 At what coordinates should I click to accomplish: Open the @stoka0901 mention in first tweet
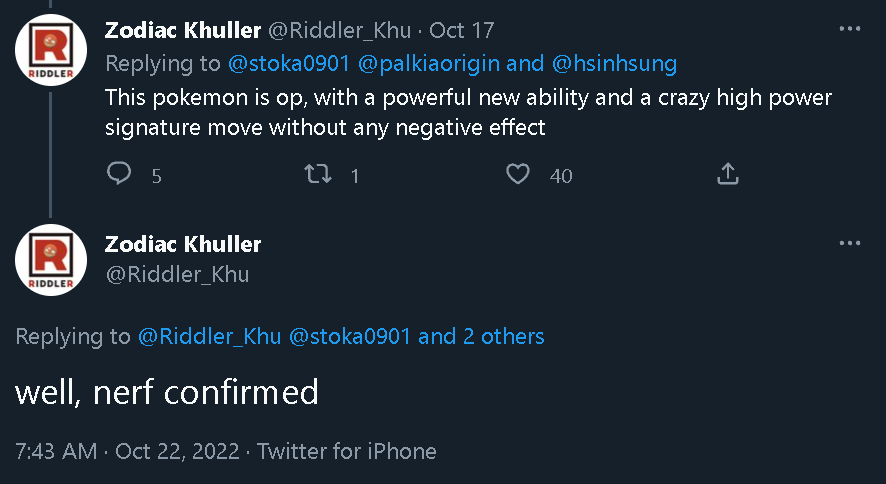coord(289,64)
